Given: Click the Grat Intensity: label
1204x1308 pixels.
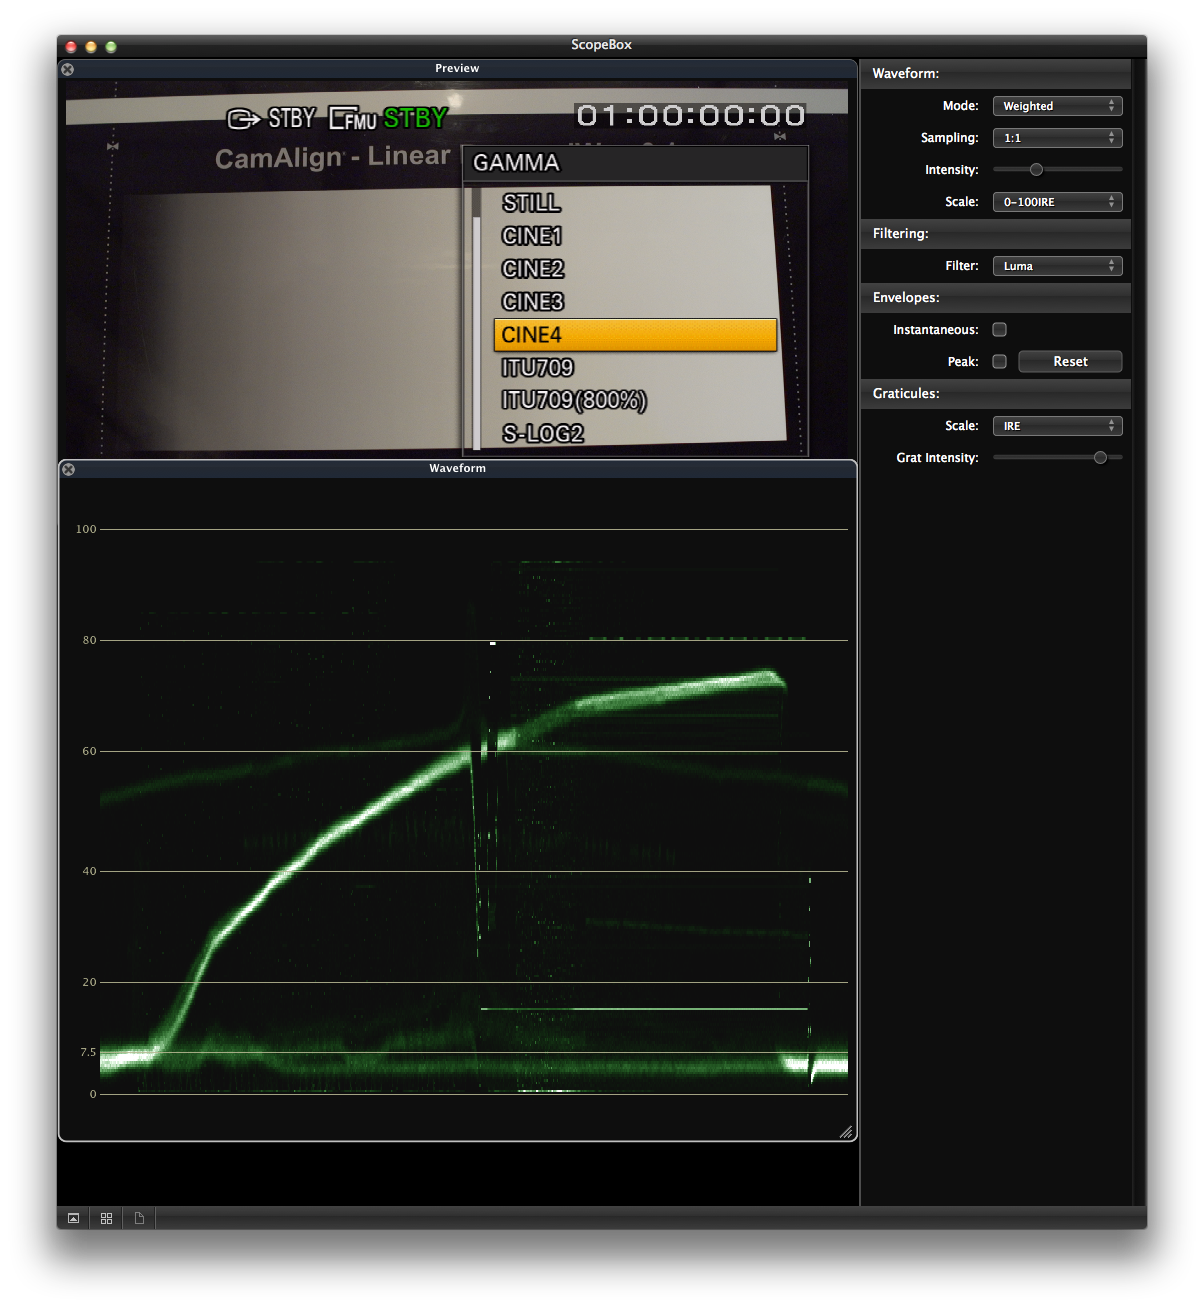Looking at the screenshot, I should 937,458.
